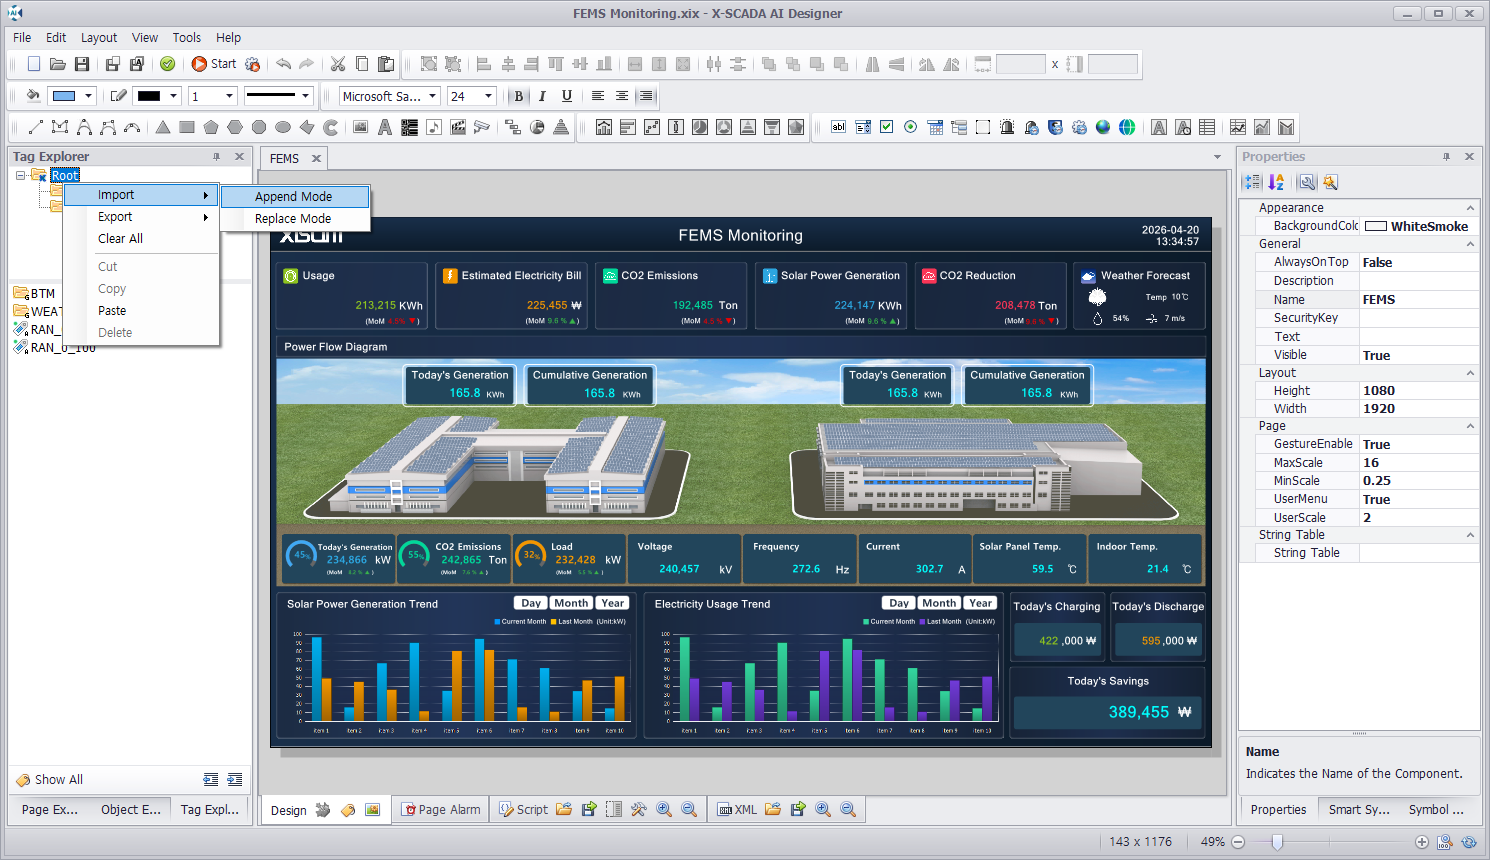Toggle bold text formatting
Screen dimensions: 1490x860
[518, 96]
